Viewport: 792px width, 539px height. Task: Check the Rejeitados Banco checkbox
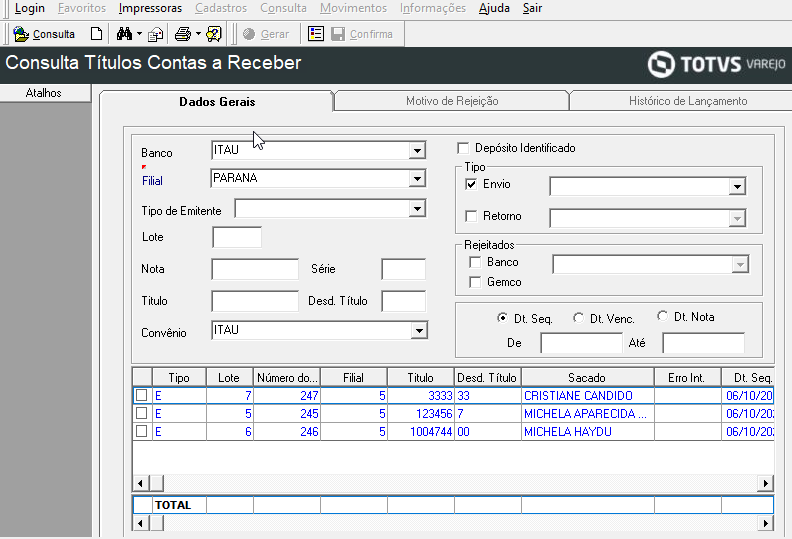coord(475,262)
